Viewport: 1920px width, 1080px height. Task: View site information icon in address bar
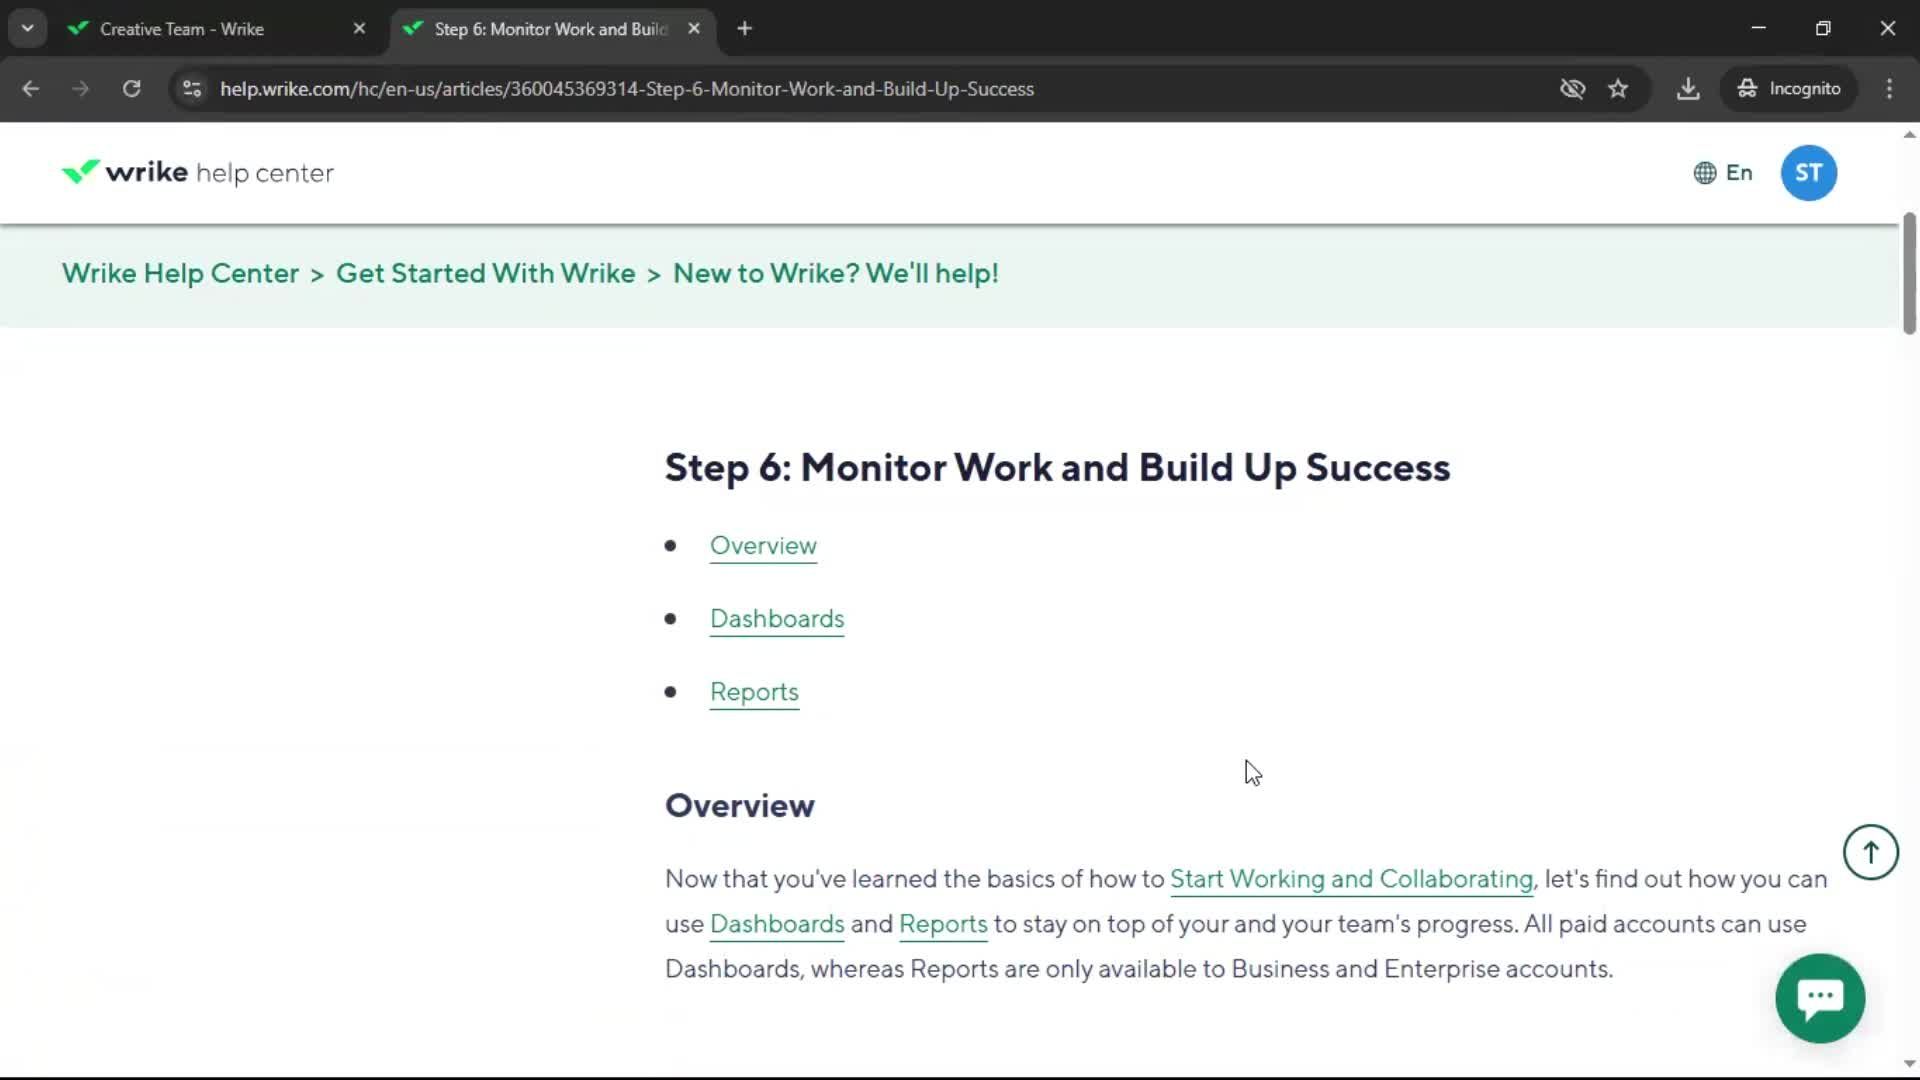tap(192, 89)
